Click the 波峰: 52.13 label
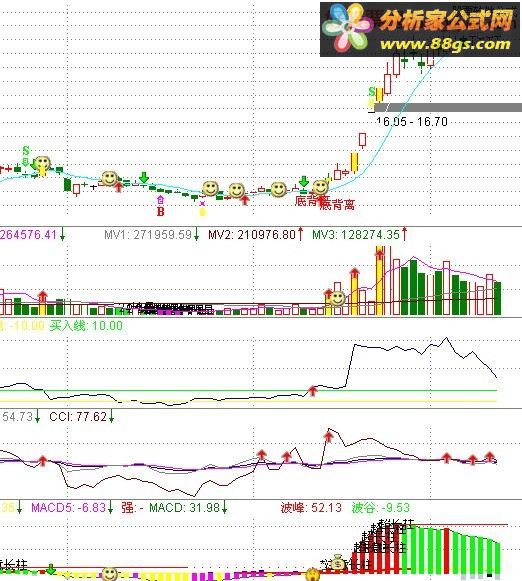The height and width of the screenshot is (581, 522). (311, 507)
